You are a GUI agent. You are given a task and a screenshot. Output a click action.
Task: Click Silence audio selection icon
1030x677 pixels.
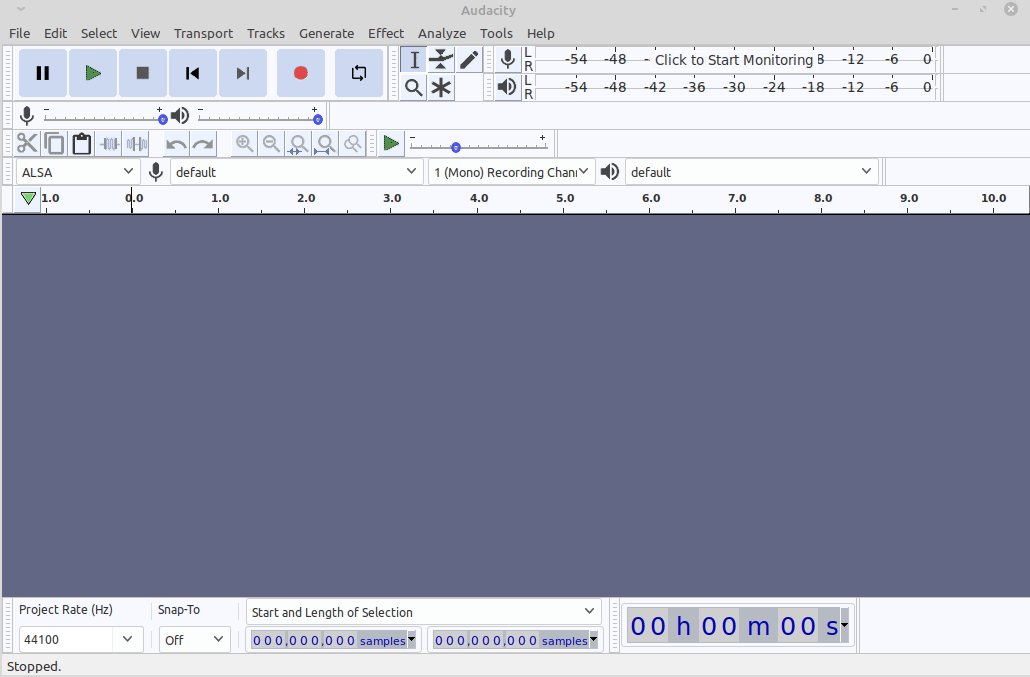[137, 143]
